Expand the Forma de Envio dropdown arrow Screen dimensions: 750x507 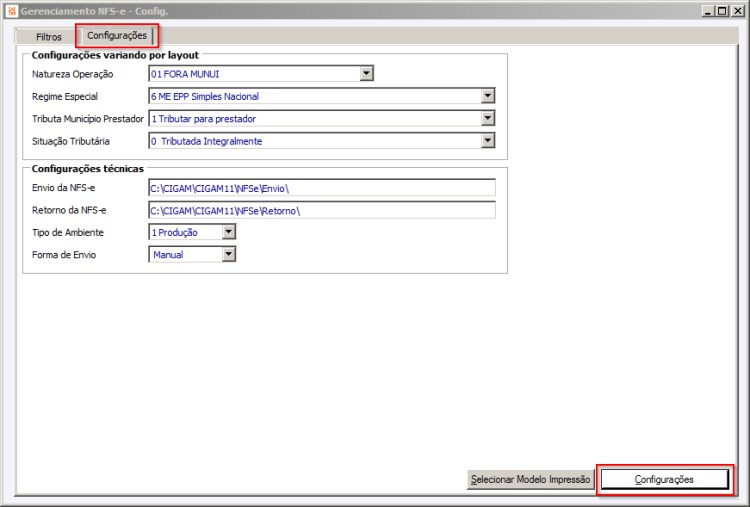point(229,254)
